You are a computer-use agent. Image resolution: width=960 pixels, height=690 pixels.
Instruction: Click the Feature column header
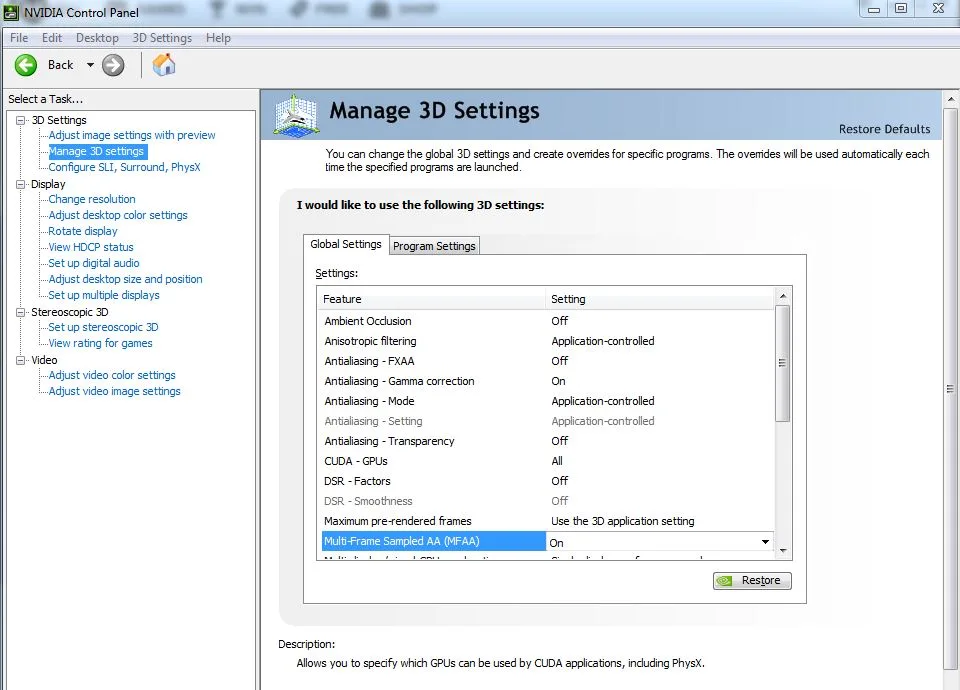[x=431, y=299]
